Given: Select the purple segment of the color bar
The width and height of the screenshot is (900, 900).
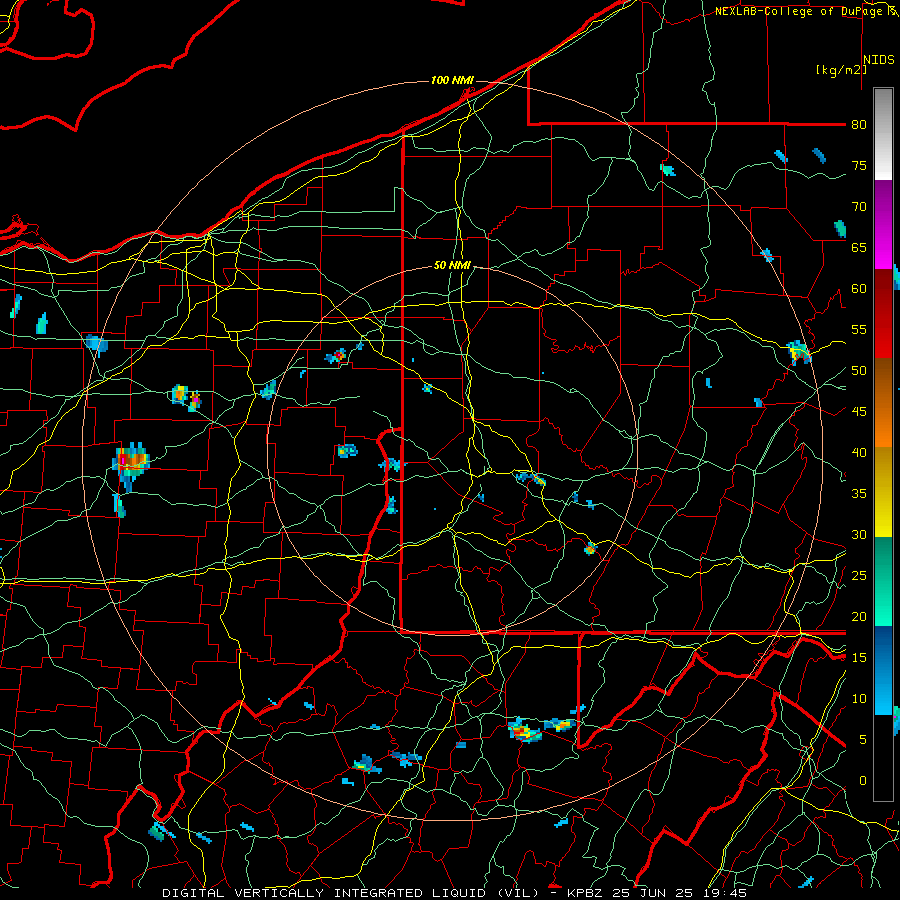Looking at the screenshot, I should click(x=883, y=201).
